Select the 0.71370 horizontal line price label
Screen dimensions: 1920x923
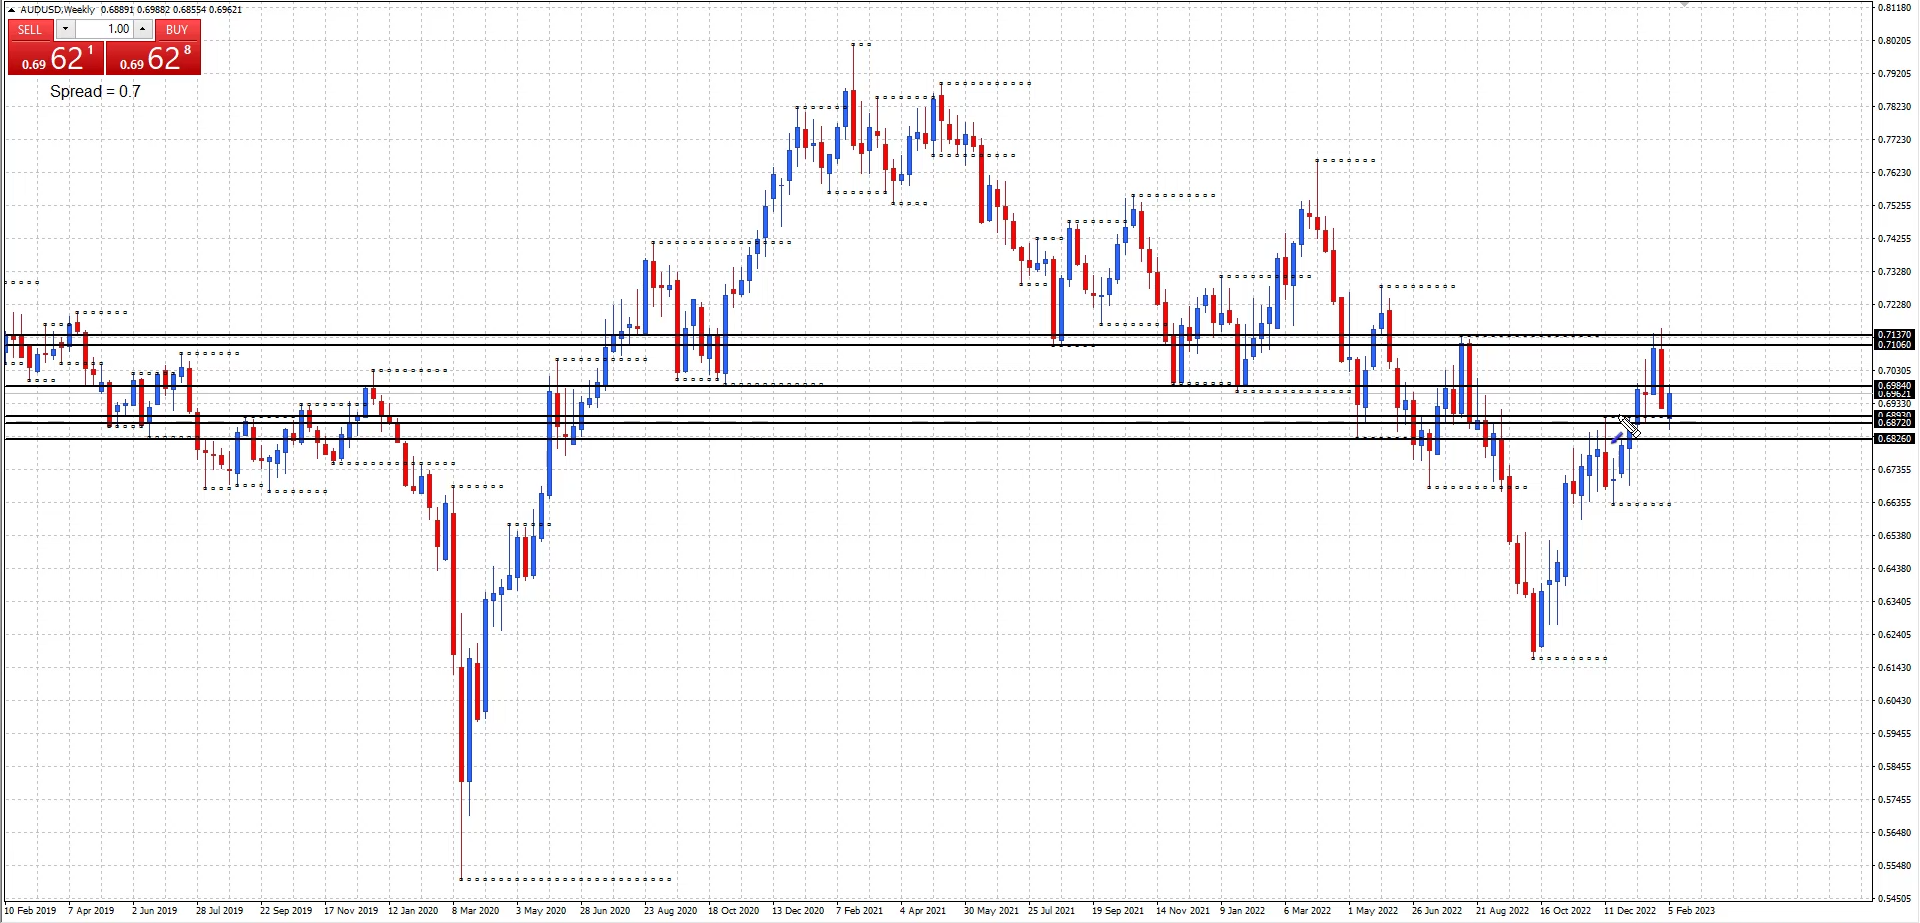coord(1893,335)
